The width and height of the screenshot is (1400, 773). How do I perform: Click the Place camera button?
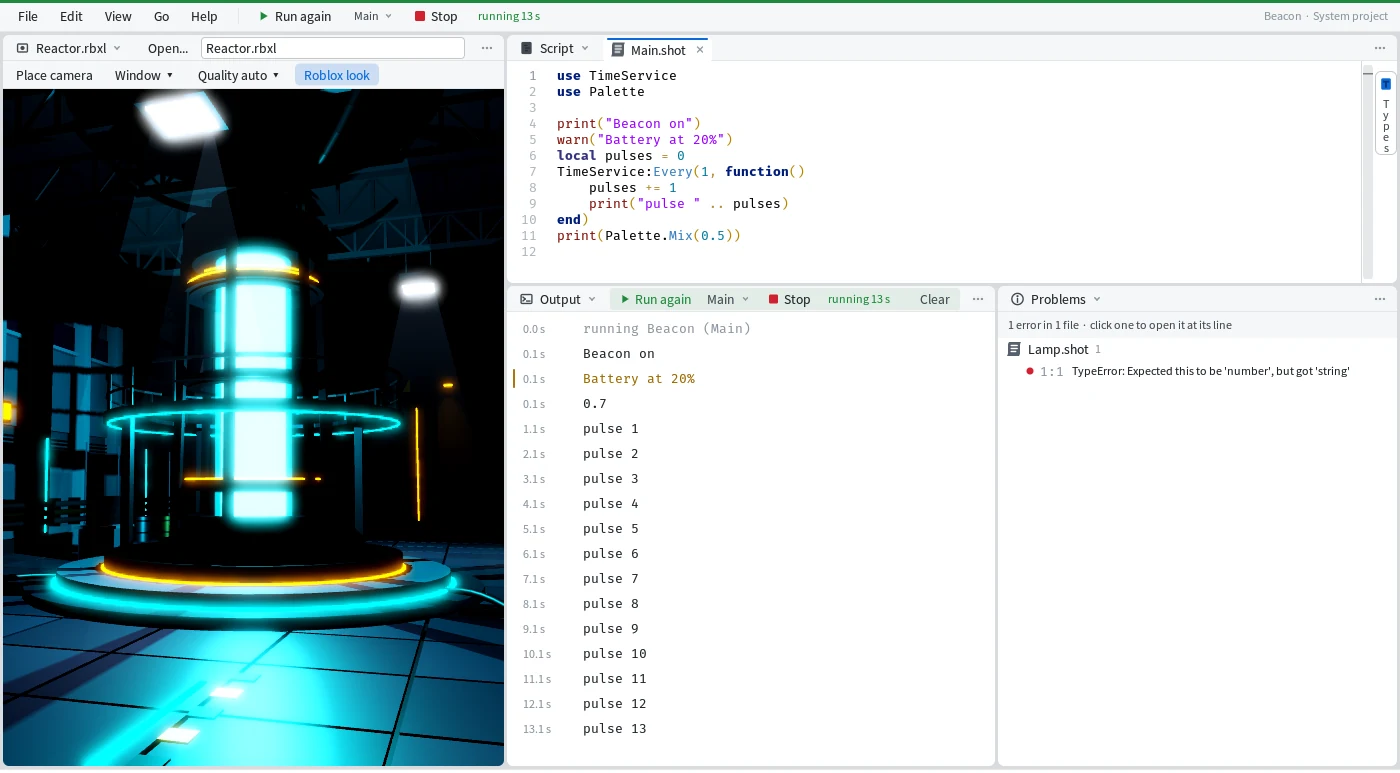point(54,75)
